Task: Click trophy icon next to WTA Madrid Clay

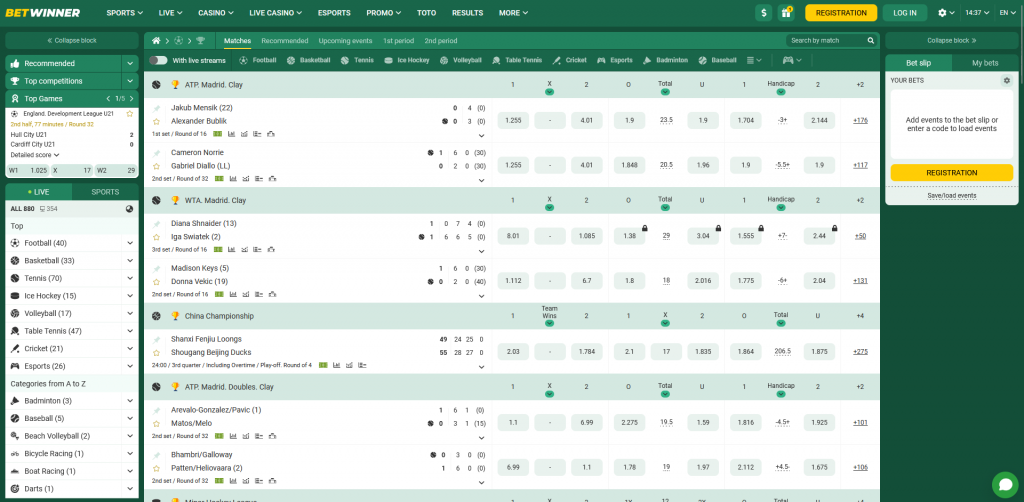Action: point(175,200)
